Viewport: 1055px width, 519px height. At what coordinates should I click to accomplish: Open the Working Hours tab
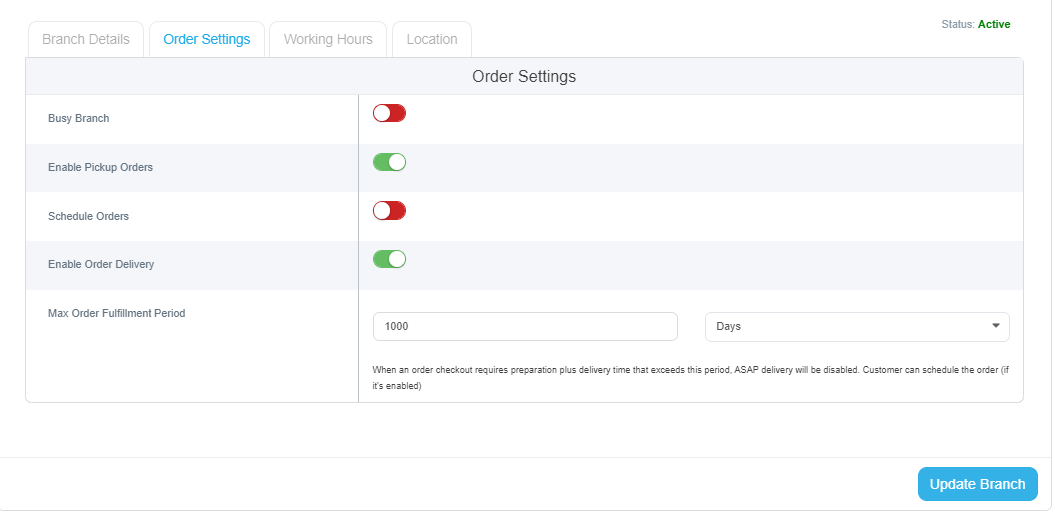[x=328, y=40]
